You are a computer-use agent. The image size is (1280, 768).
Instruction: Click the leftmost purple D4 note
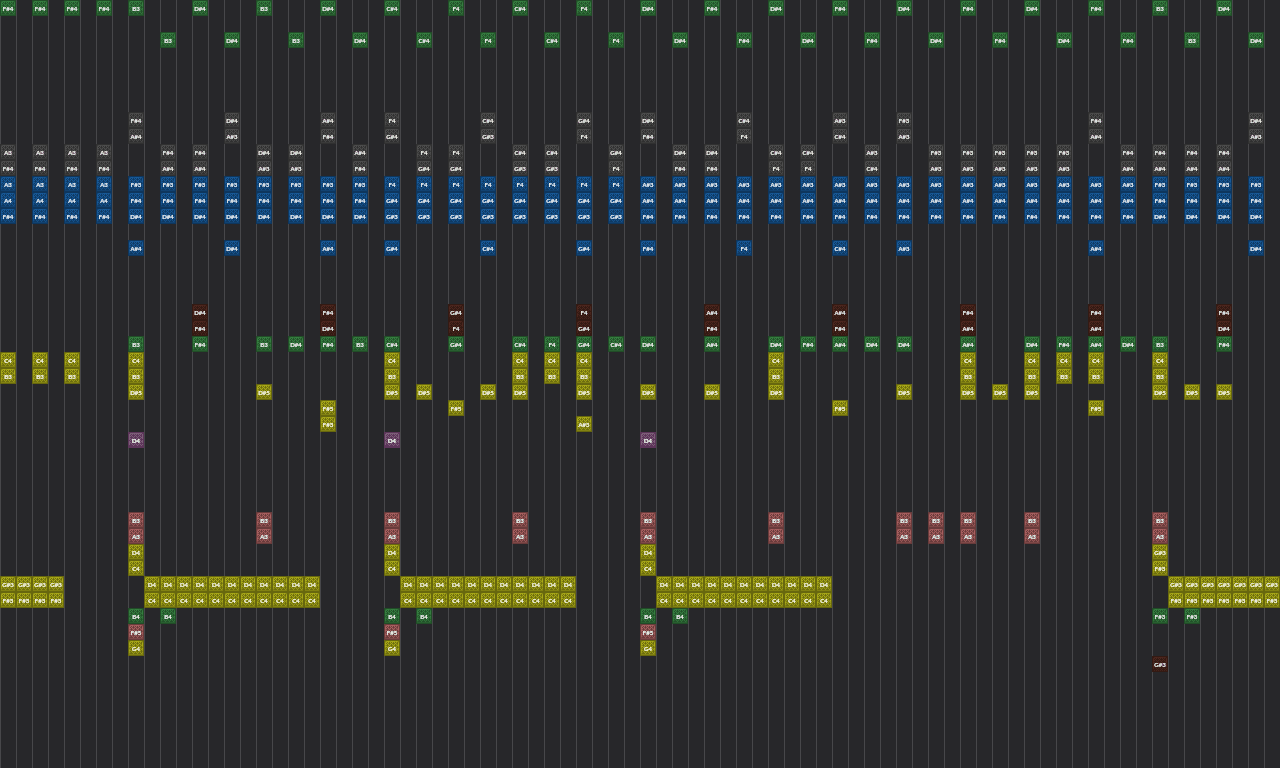136,440
